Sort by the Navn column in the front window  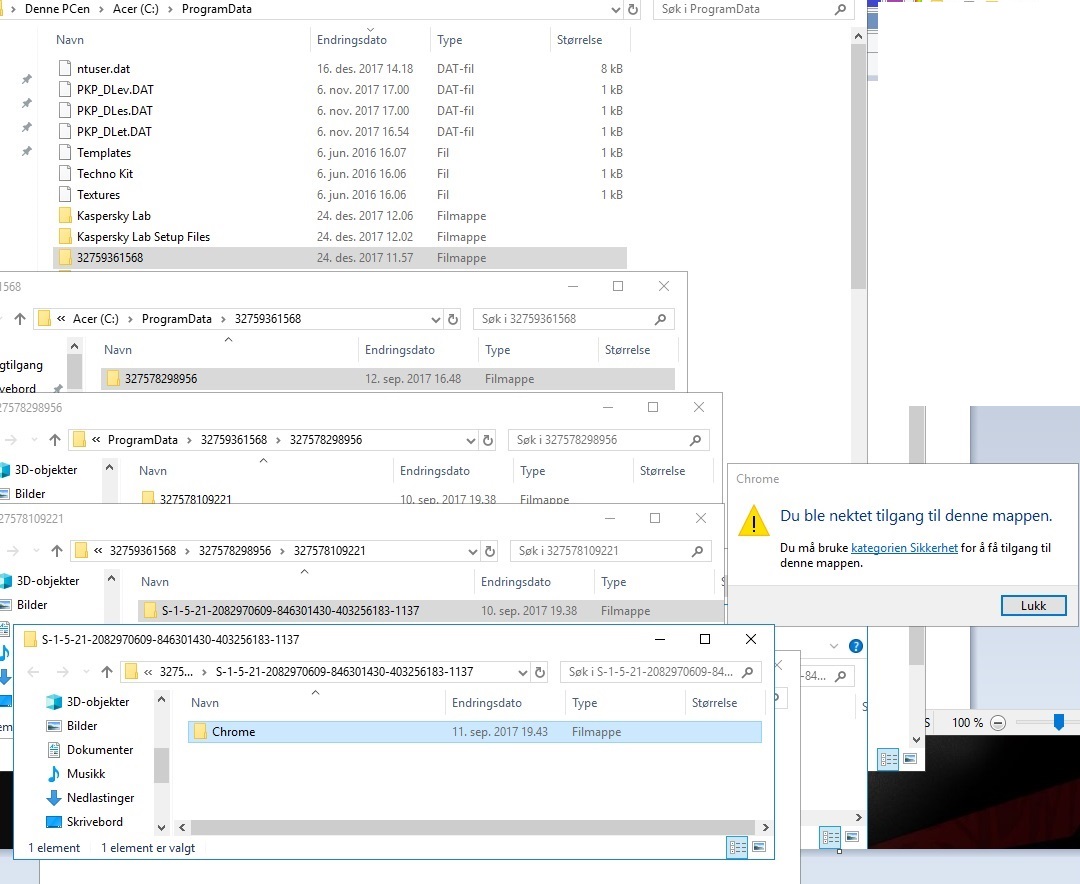[205, 703]
